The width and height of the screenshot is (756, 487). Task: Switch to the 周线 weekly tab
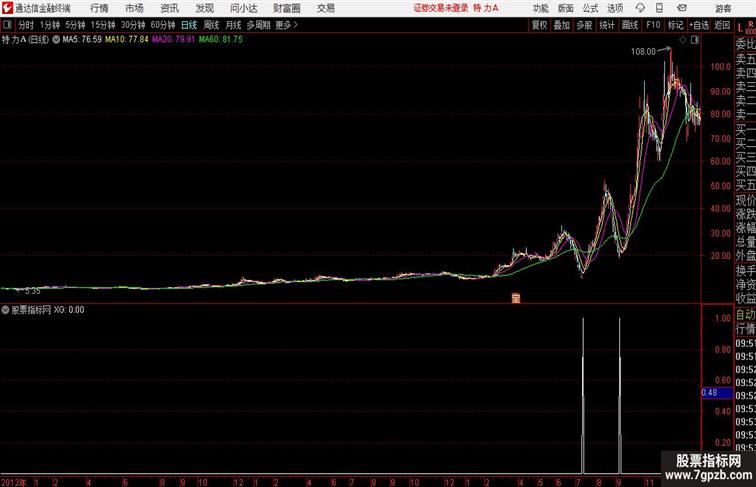[x=211, y=25]
